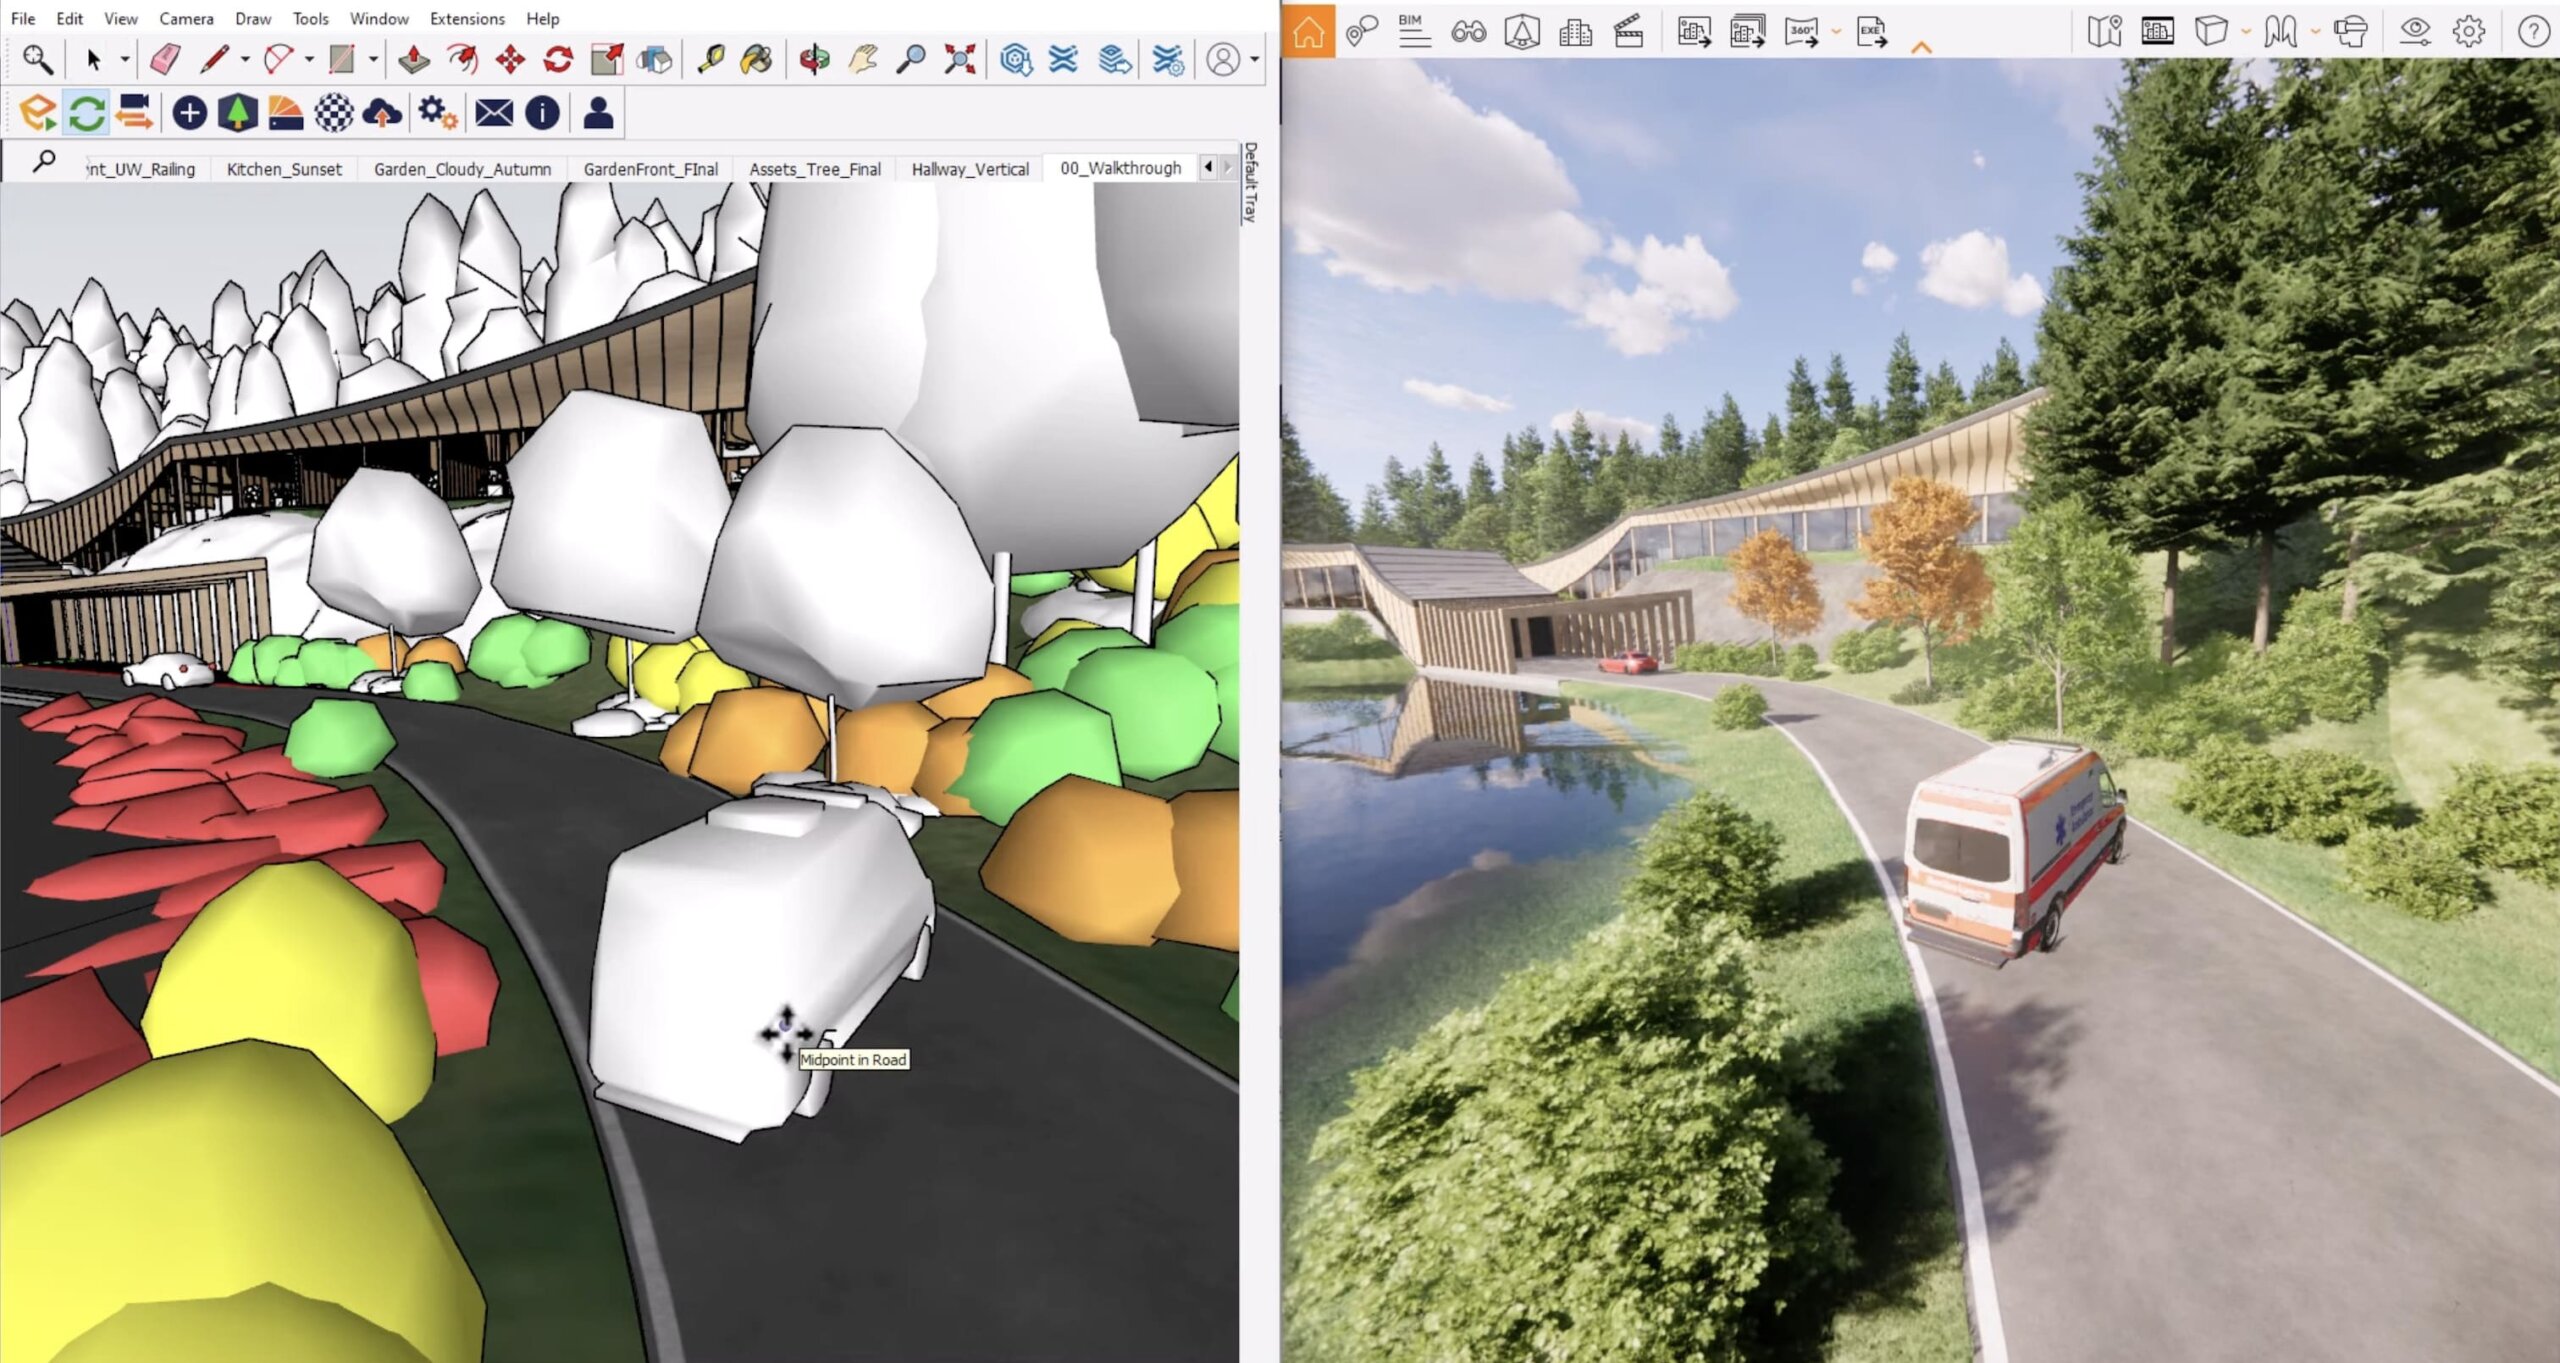Open the Enscape Material Editor icon
Screen dimensions: 2560x1363
[285, 113]
